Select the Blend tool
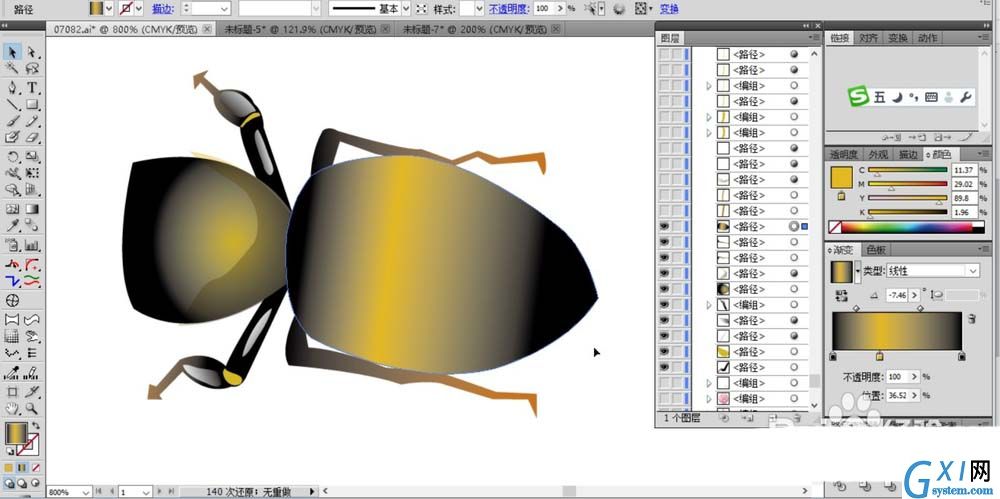The image size is (1000, 499). [x=32, y=225]
